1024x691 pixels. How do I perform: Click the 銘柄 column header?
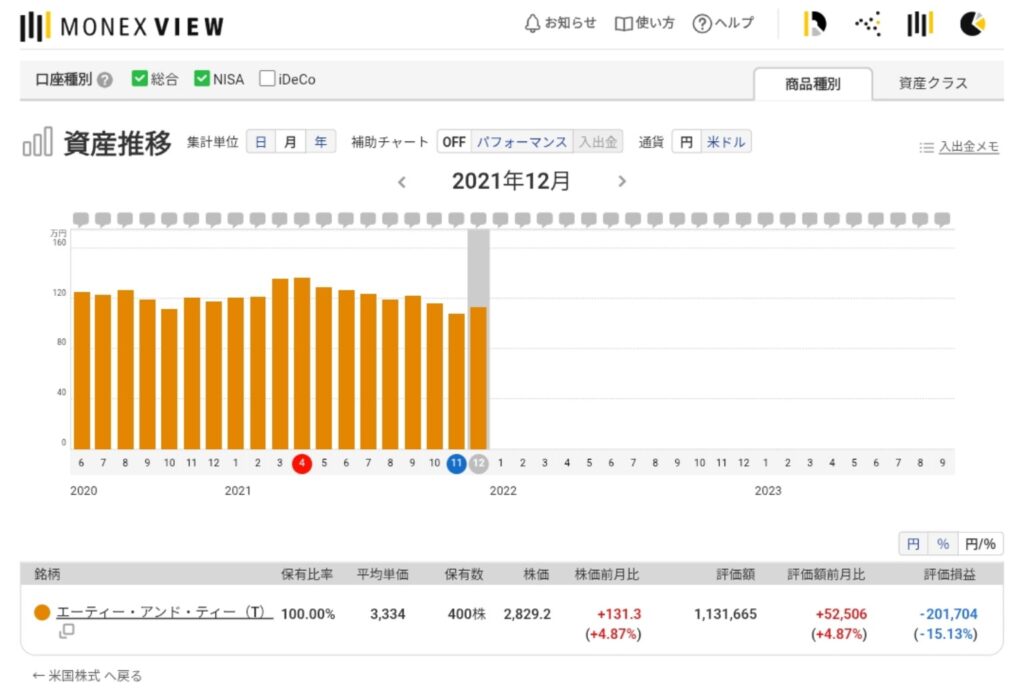pos(47,574)
